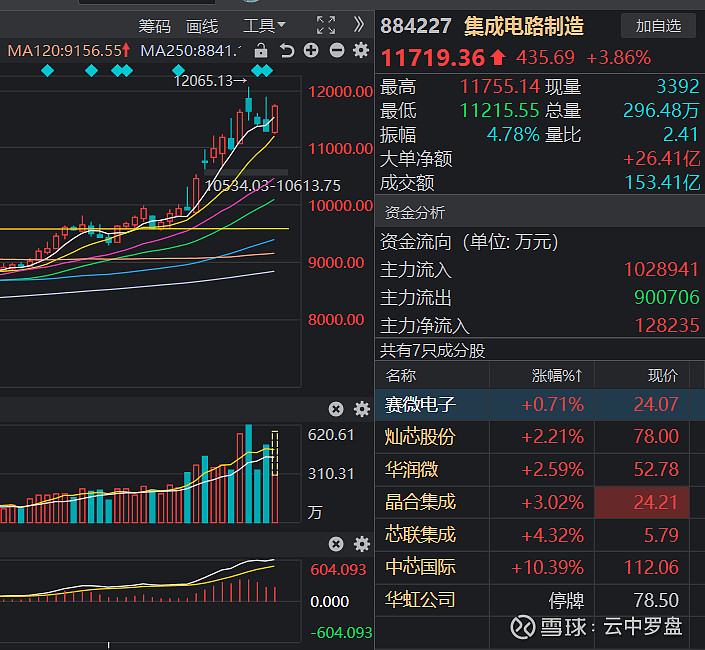Zoom in chart with plus icon
Image resolution: width=705 pixels, height=650 pixels.
pos(311,50)
